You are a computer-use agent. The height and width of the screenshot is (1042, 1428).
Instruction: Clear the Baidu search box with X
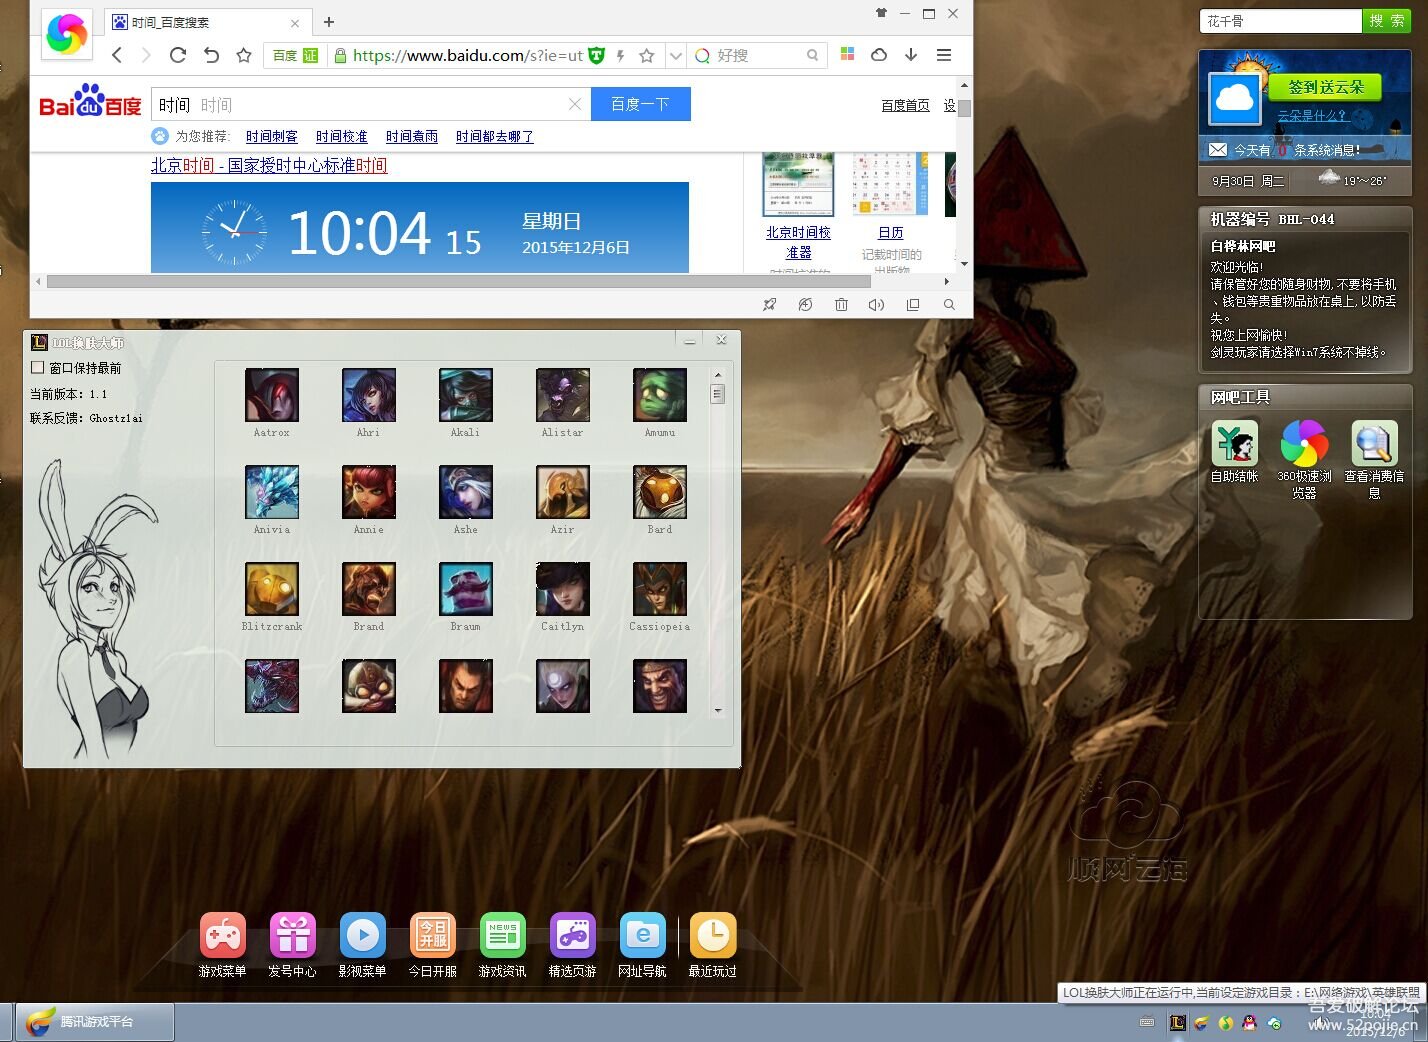tap(575, 104)
